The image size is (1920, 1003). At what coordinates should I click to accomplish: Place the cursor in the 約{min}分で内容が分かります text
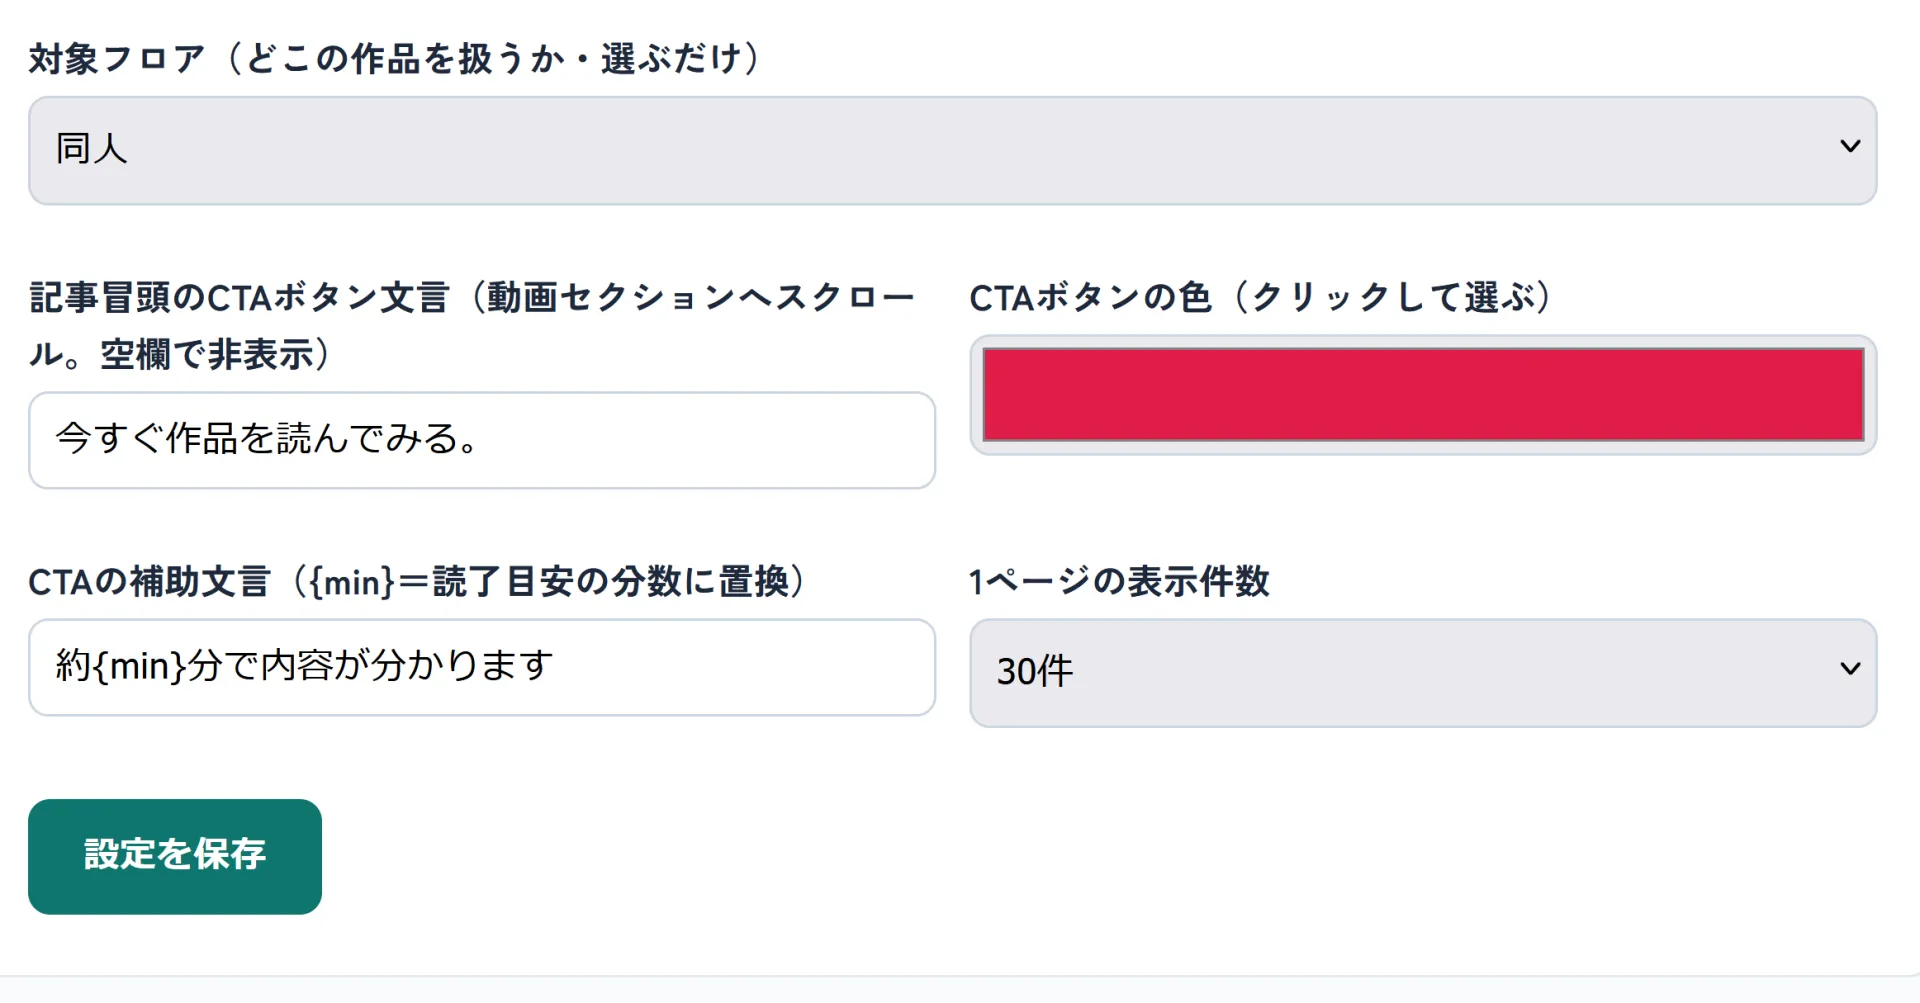(x=304, y=666)
